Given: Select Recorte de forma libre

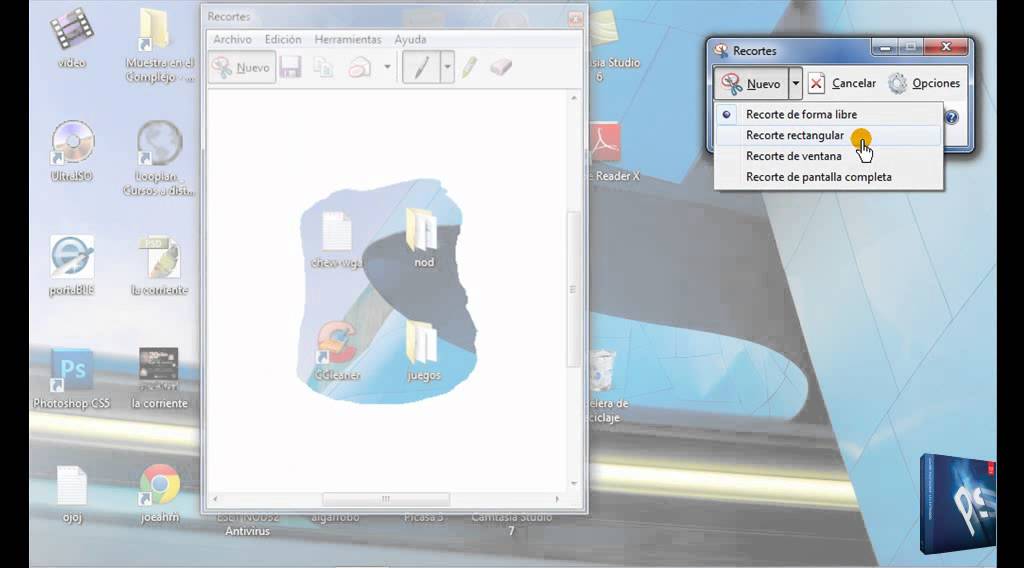Looking at the screenshot, I should [x=829, y=114].
